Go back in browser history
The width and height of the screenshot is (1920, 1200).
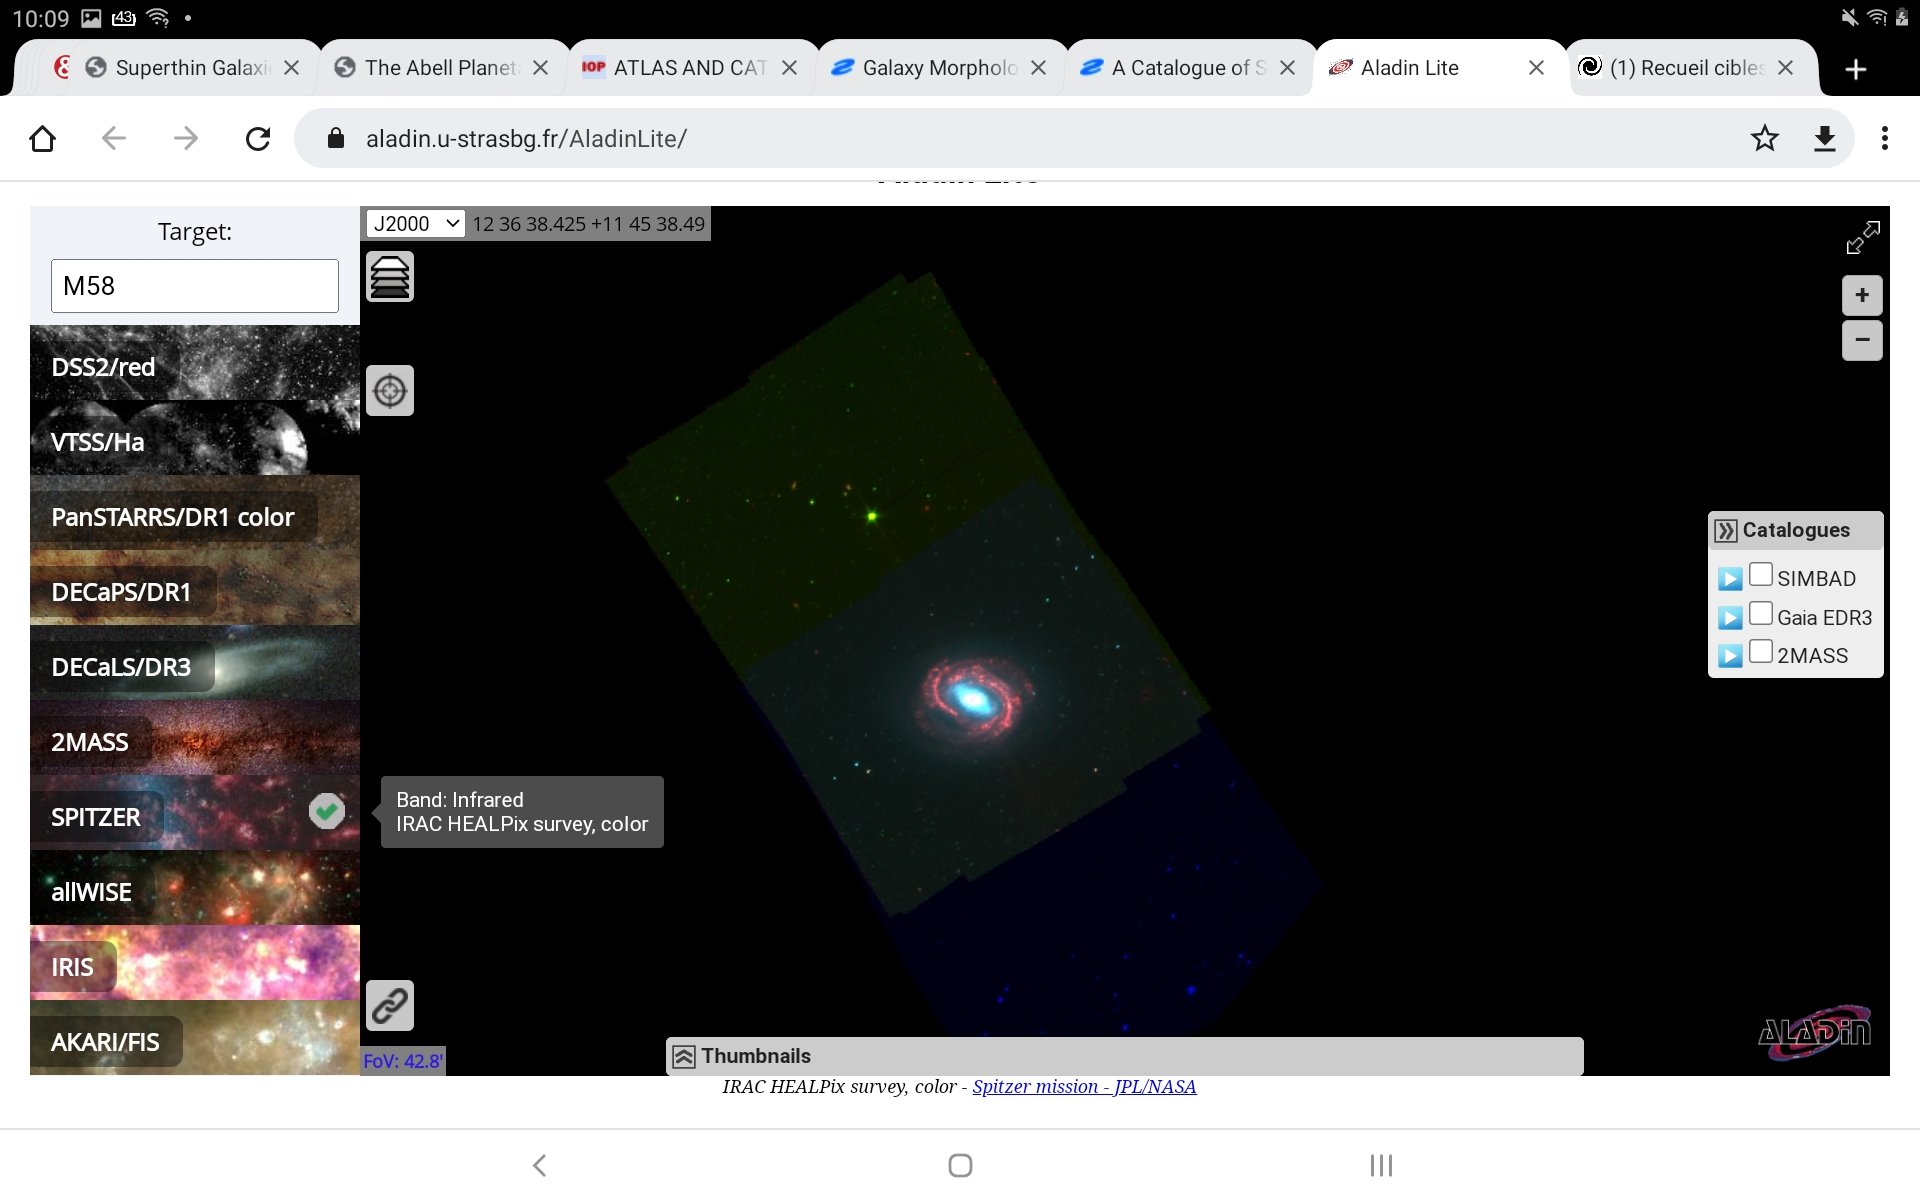coord(114,138)
